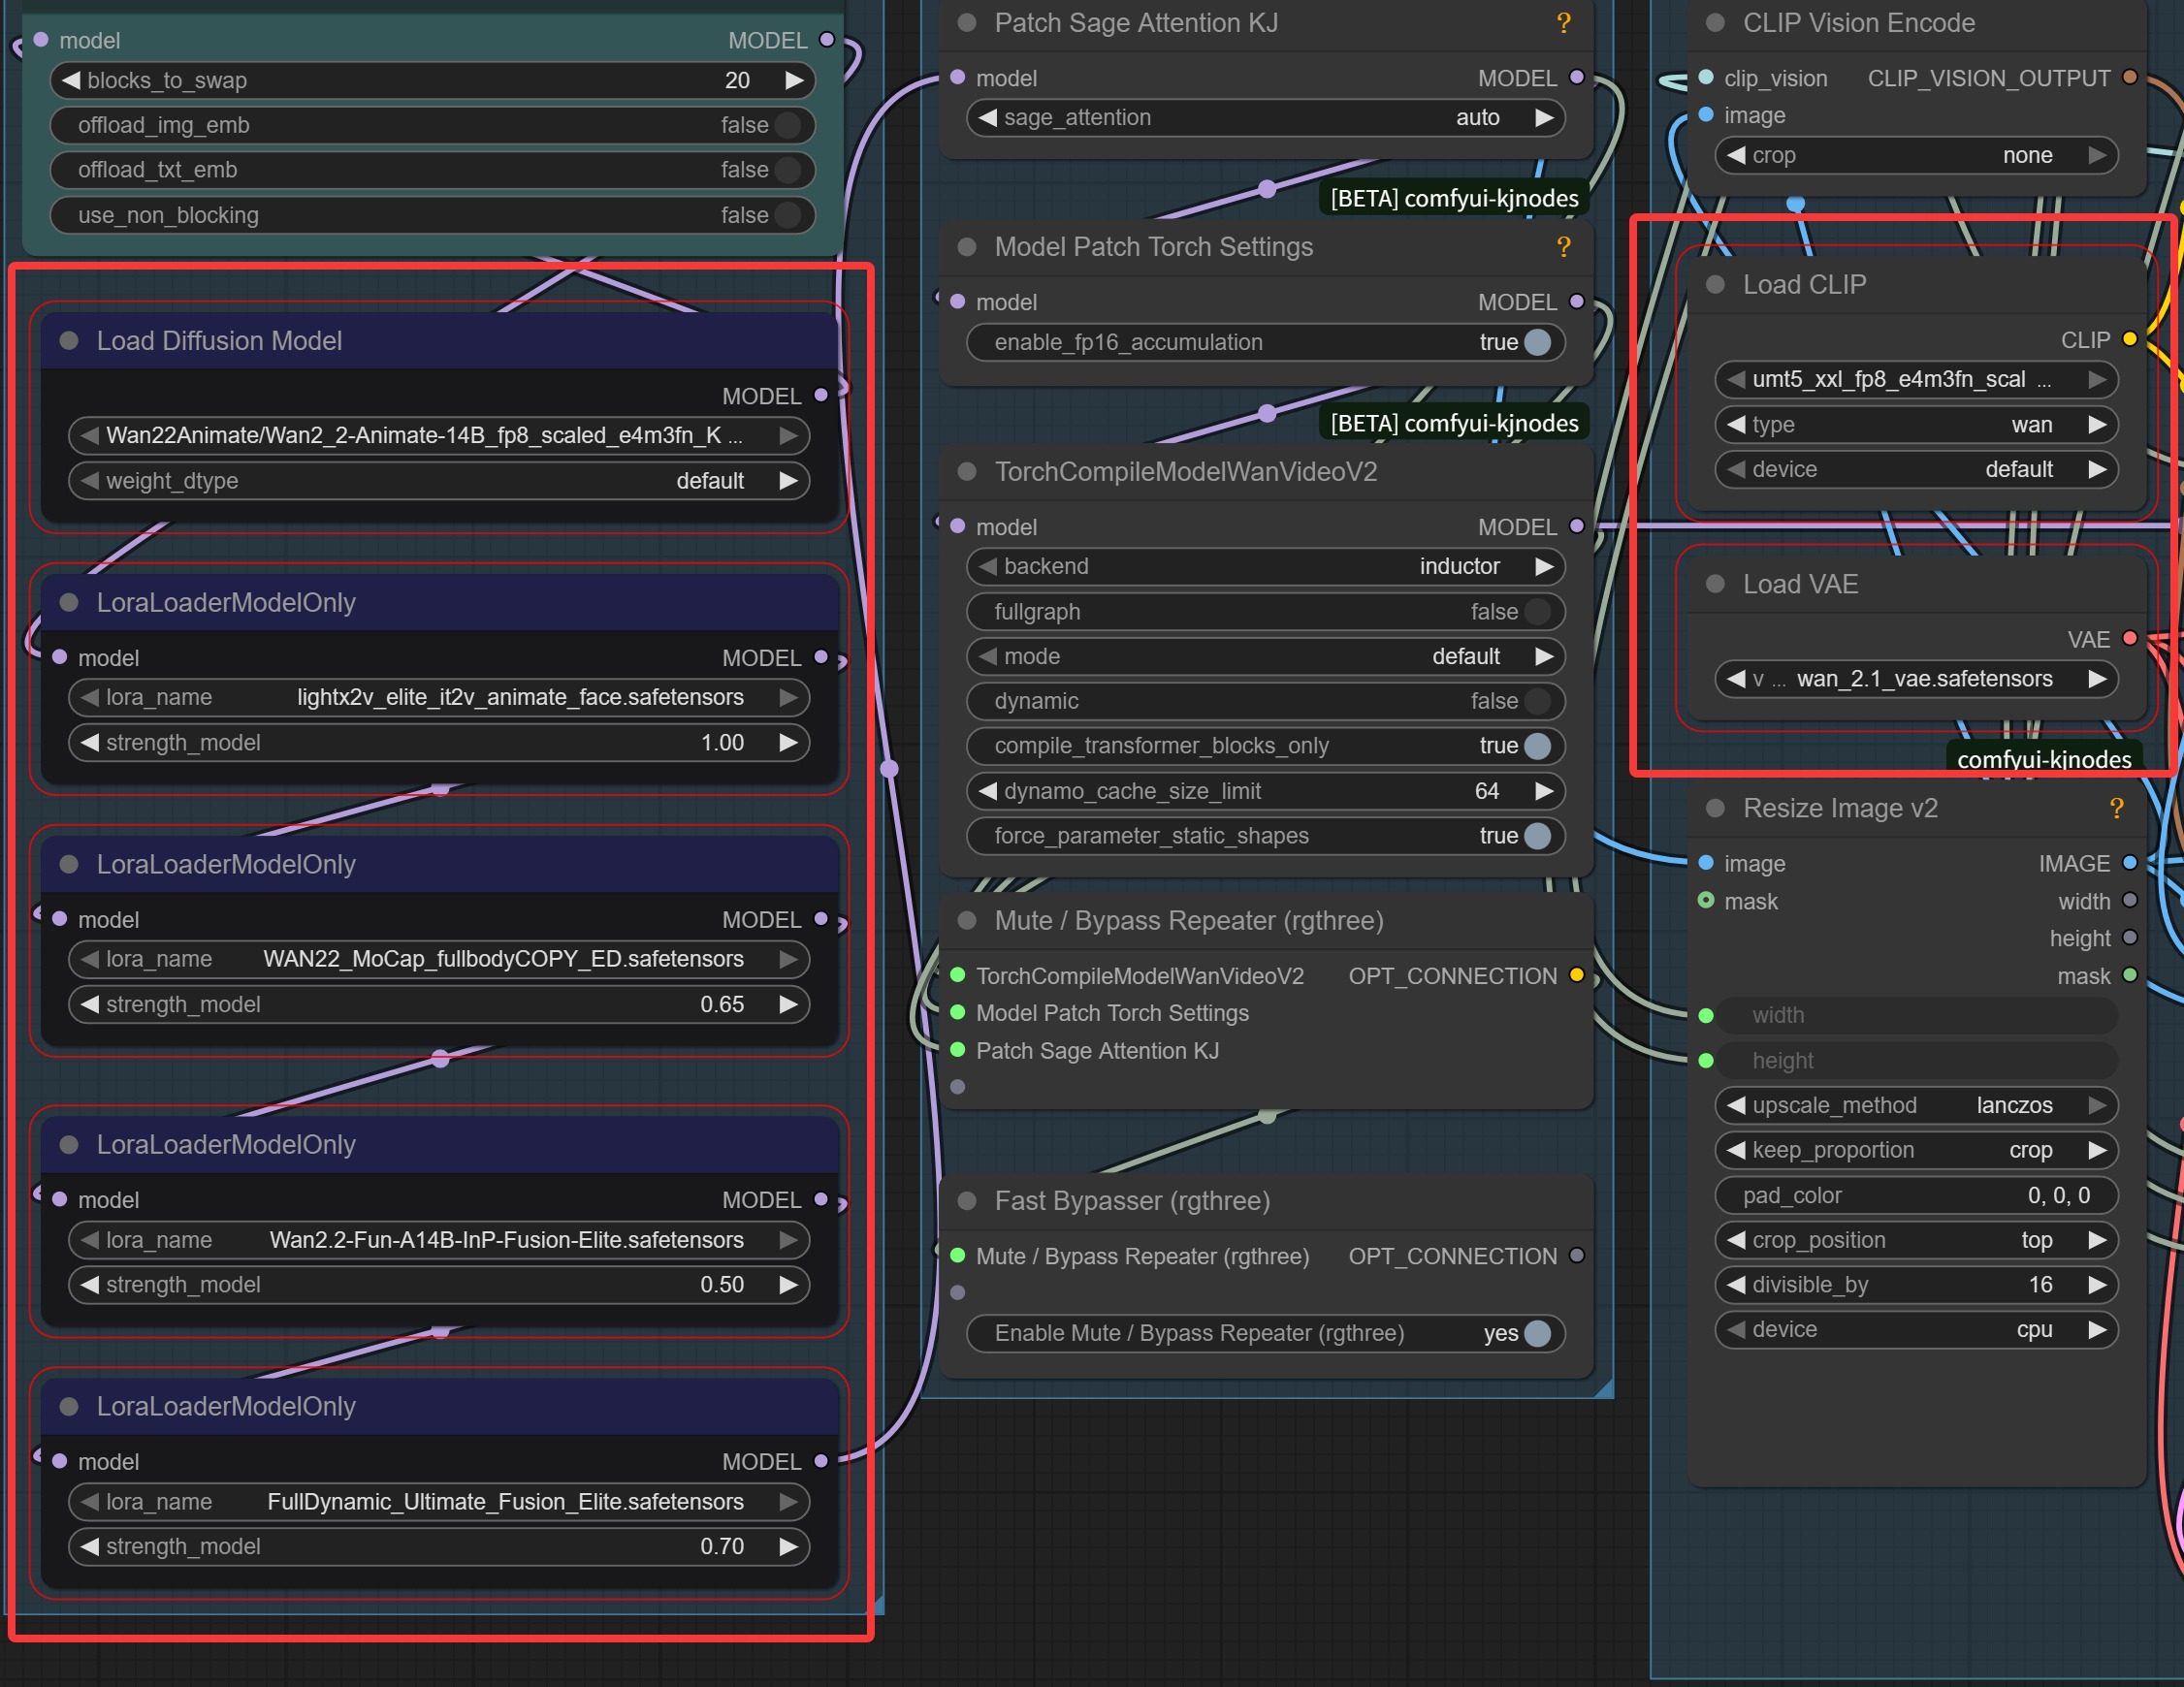Collapse the Load Diffusion Model node via its dot
This screenshot has height=1687, width=2184.
pyautogui.click(x=69, y=341)
